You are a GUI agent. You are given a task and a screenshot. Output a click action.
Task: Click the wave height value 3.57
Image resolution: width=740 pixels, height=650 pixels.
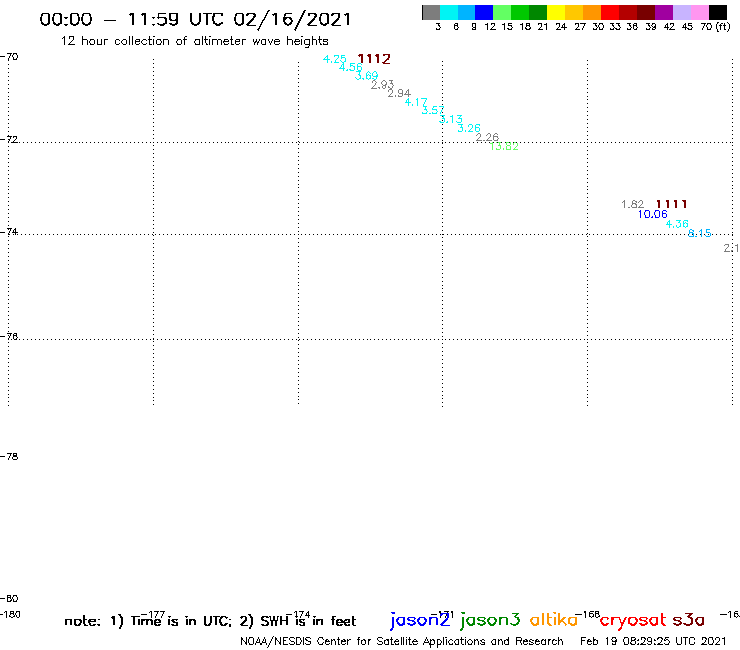click(433, 110)
